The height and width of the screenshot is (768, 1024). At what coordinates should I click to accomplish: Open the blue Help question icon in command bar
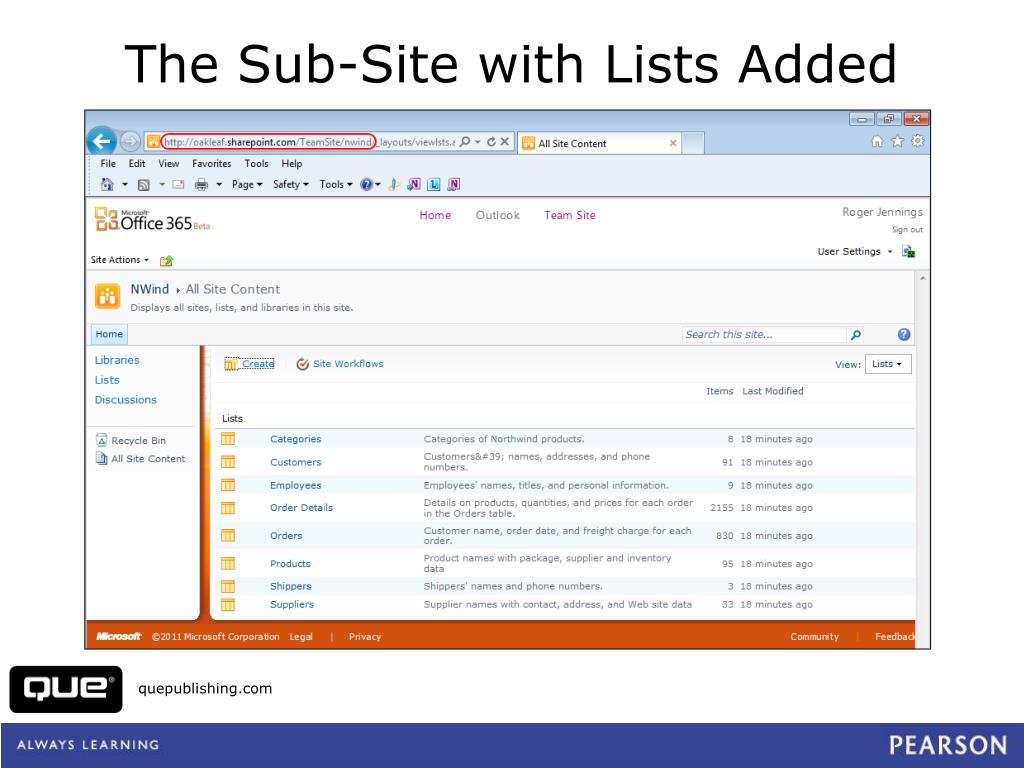tap(366, 185)
